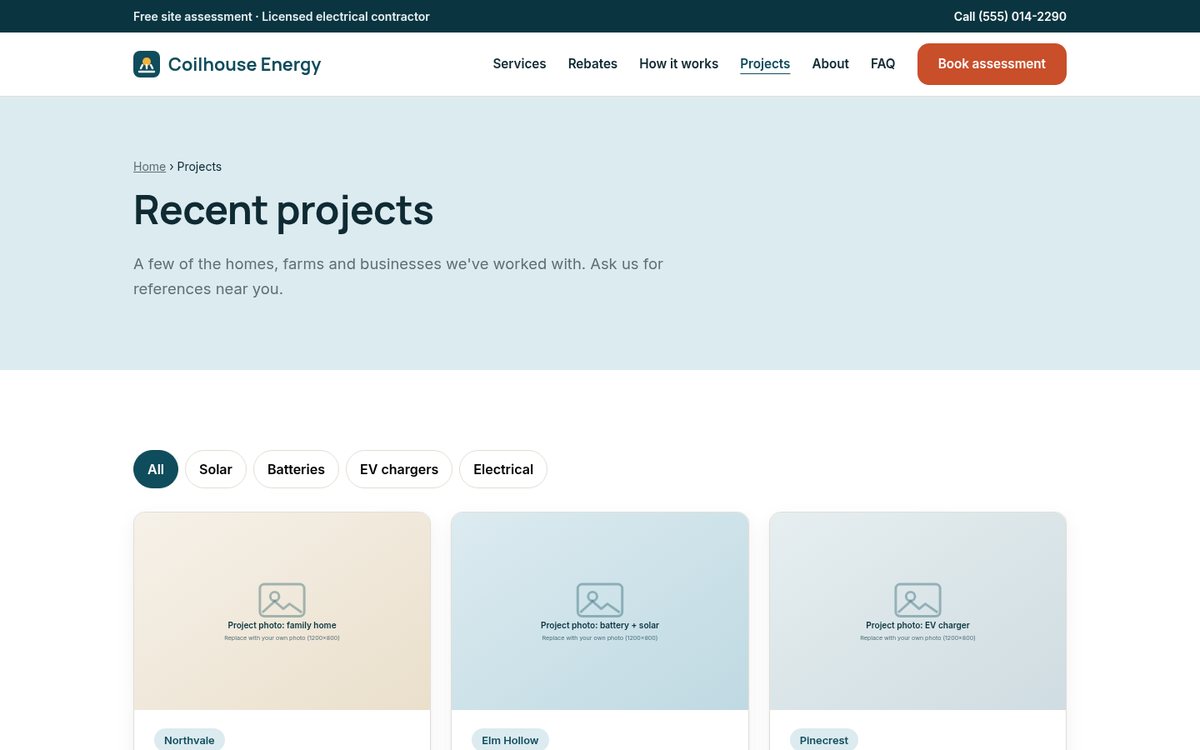Click the 'A few of the homes' intro paragraph

tap(398, 276)
